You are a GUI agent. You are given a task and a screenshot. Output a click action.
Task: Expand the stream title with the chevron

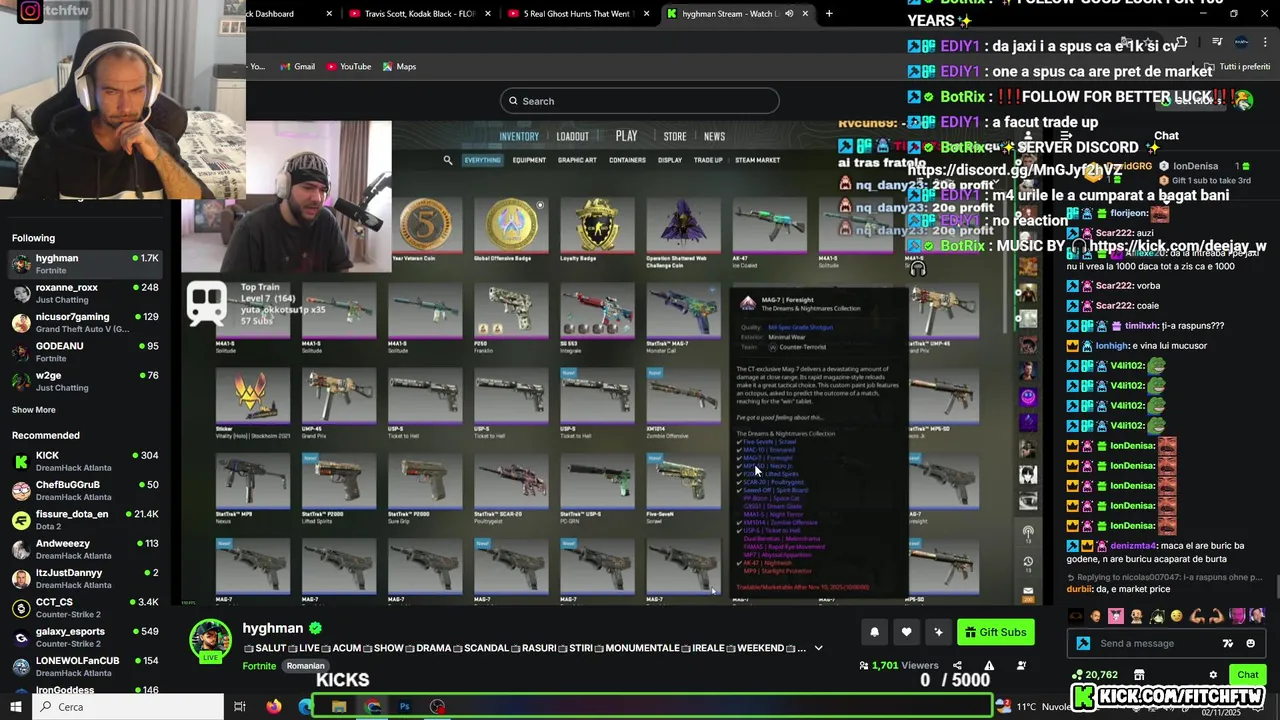pos(818,648)
